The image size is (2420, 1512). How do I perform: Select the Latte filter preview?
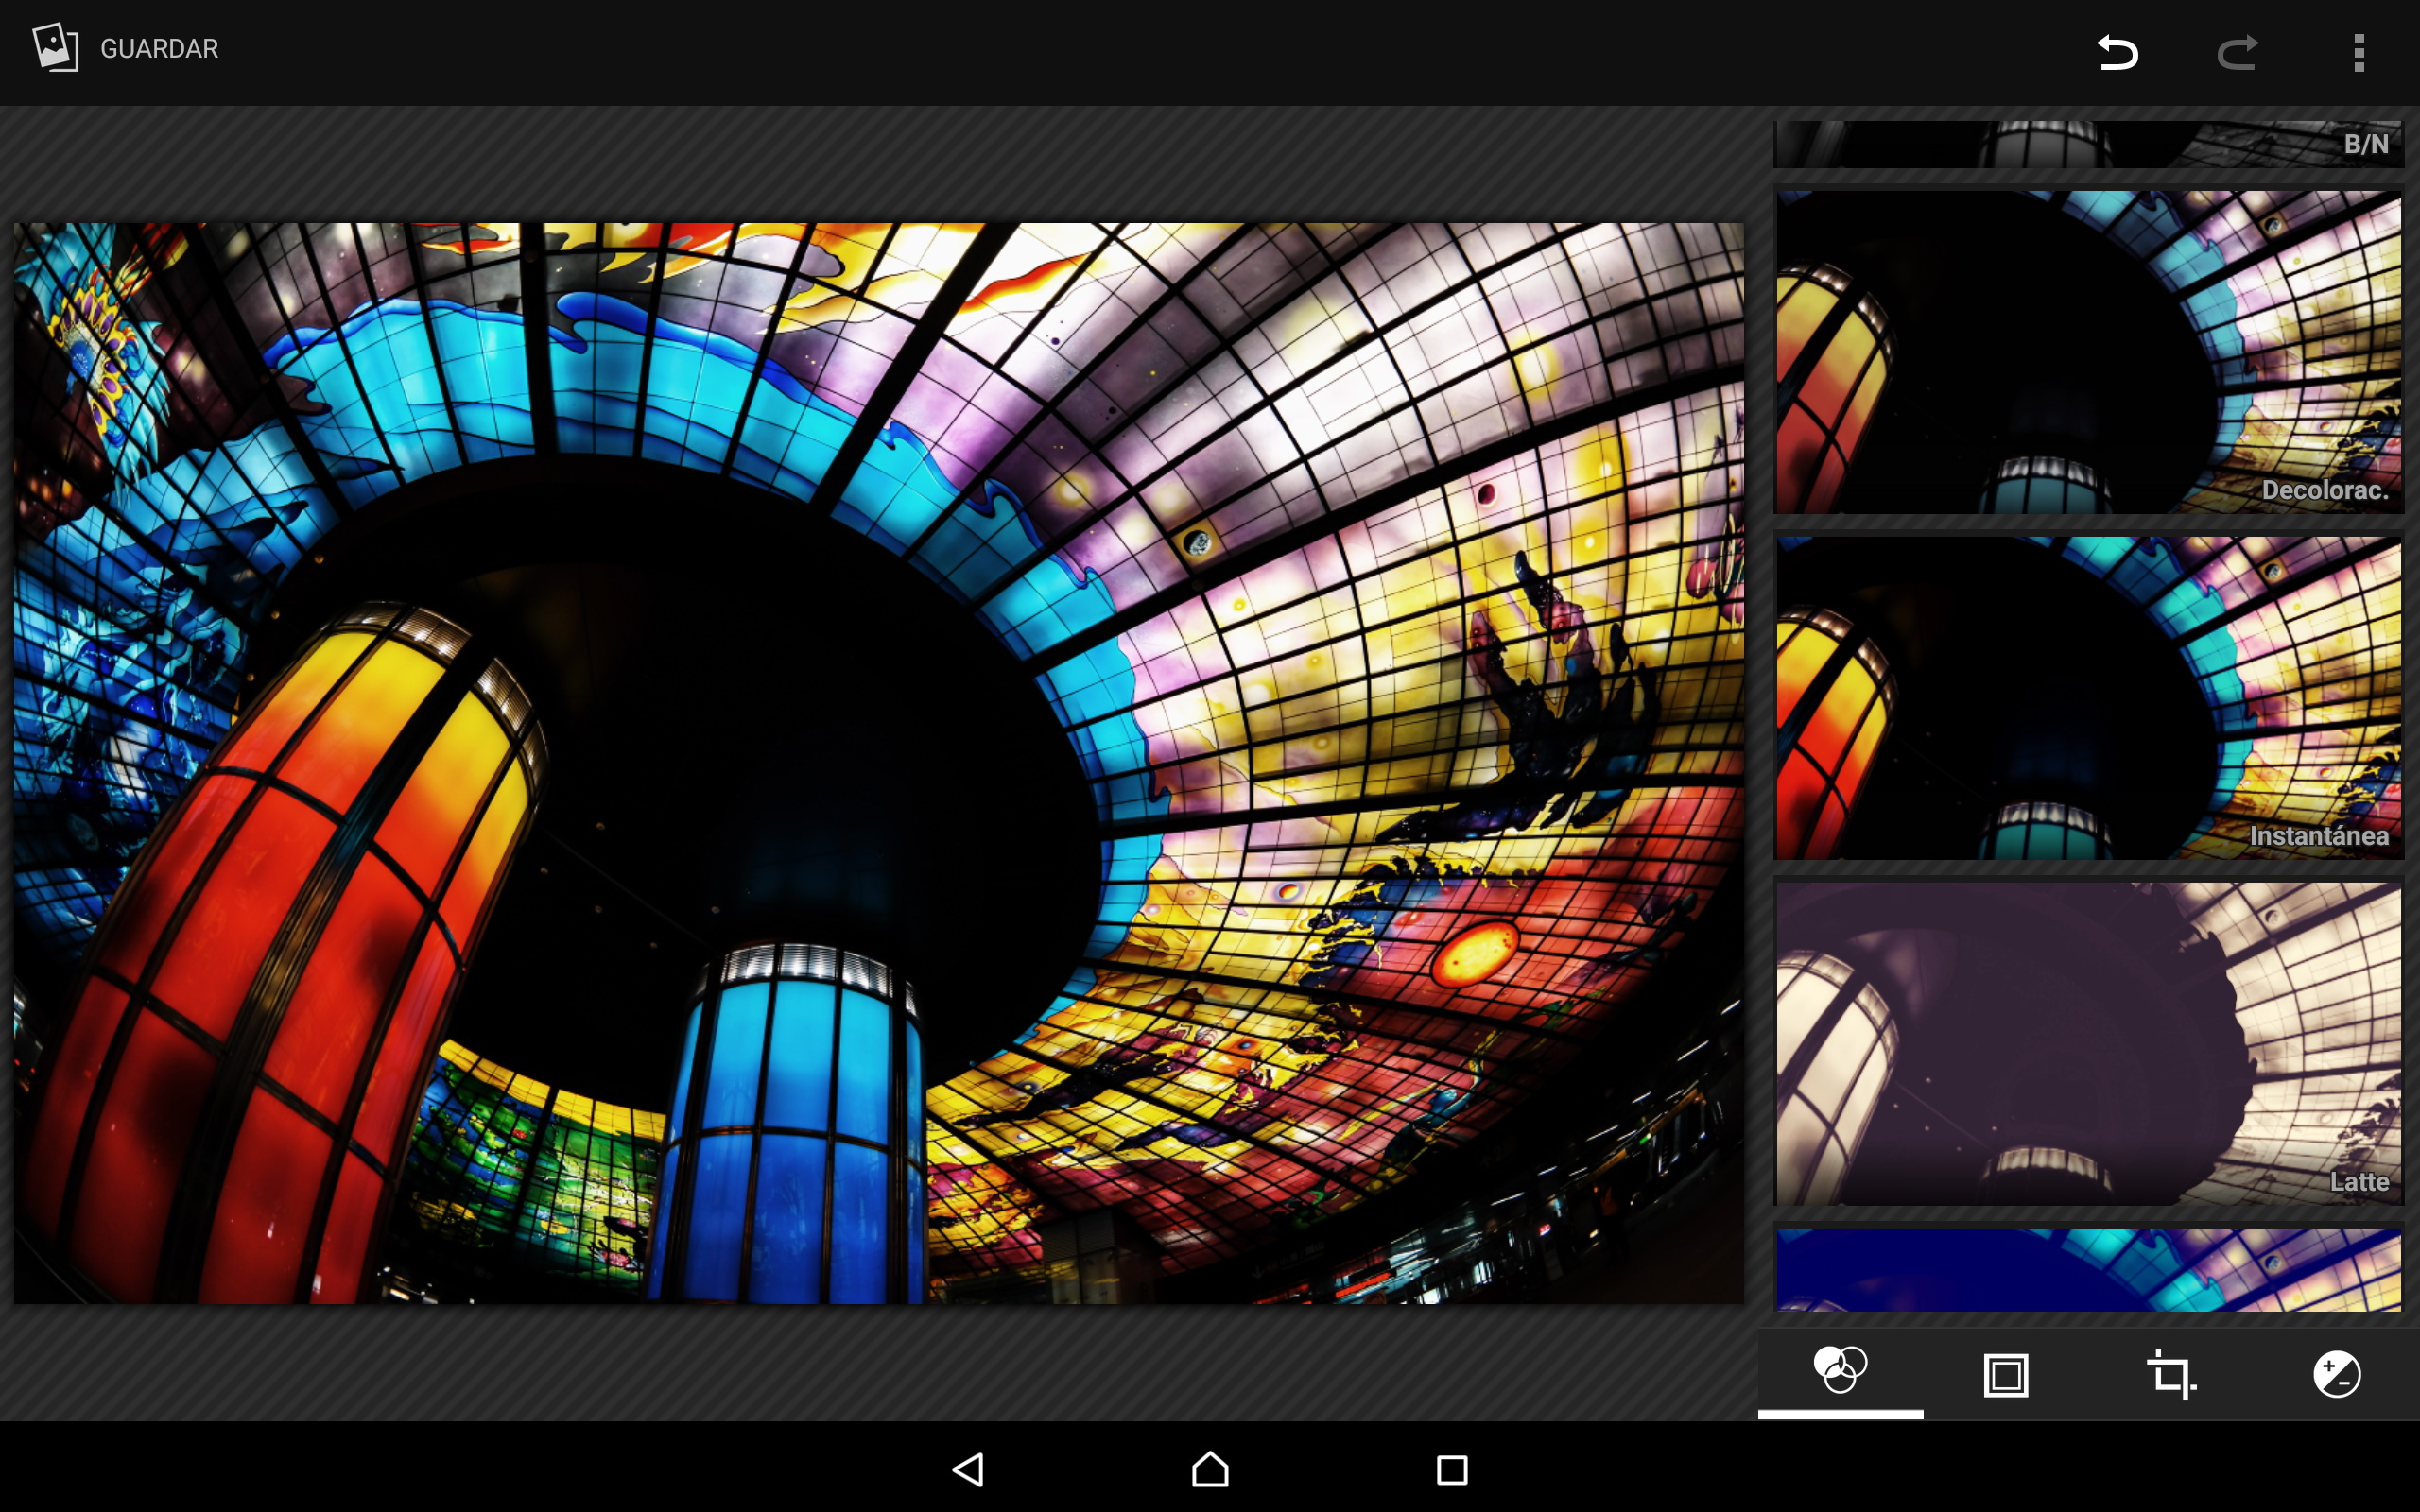pos(2088,1042)
